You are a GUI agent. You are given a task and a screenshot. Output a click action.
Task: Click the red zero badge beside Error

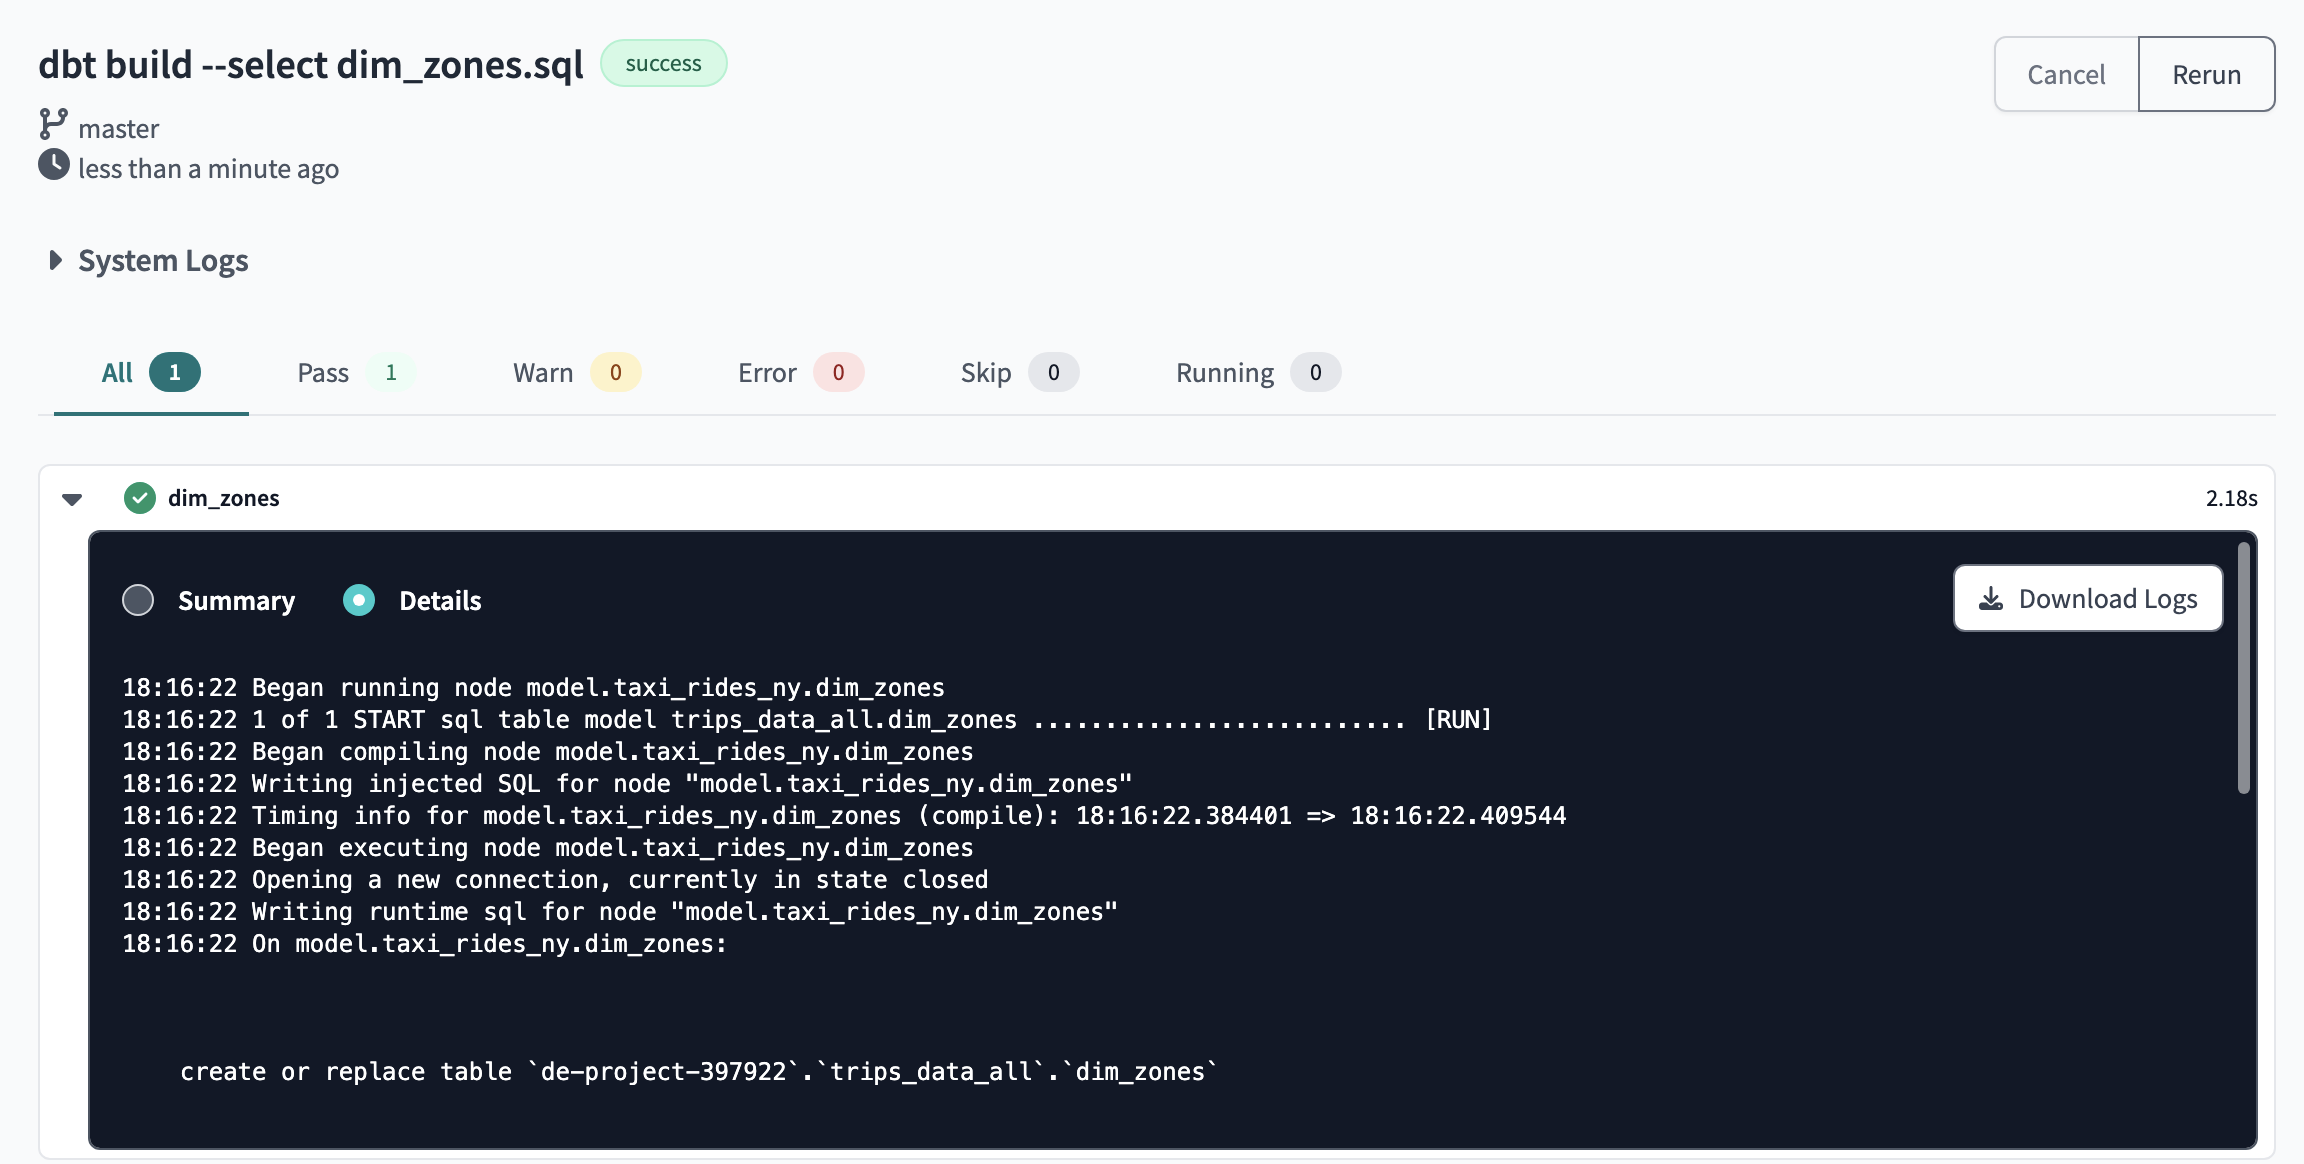838,373
